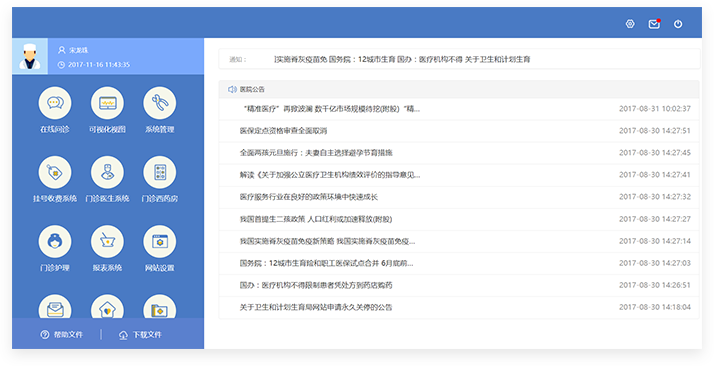Open the 在线问诊 chat bubble icon

tap(55, 103)
